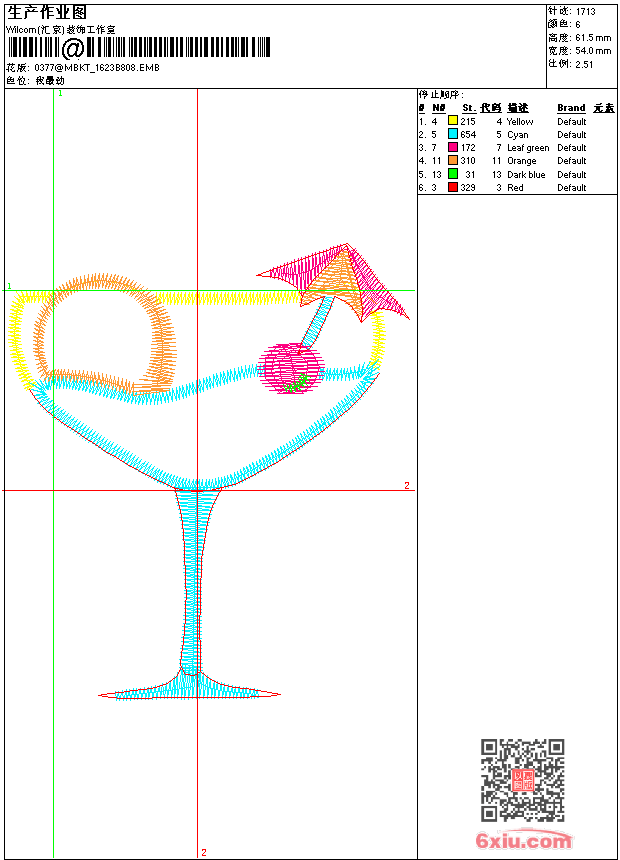
Task: Click the 停止顺序 heading
Action: point(440,95)
